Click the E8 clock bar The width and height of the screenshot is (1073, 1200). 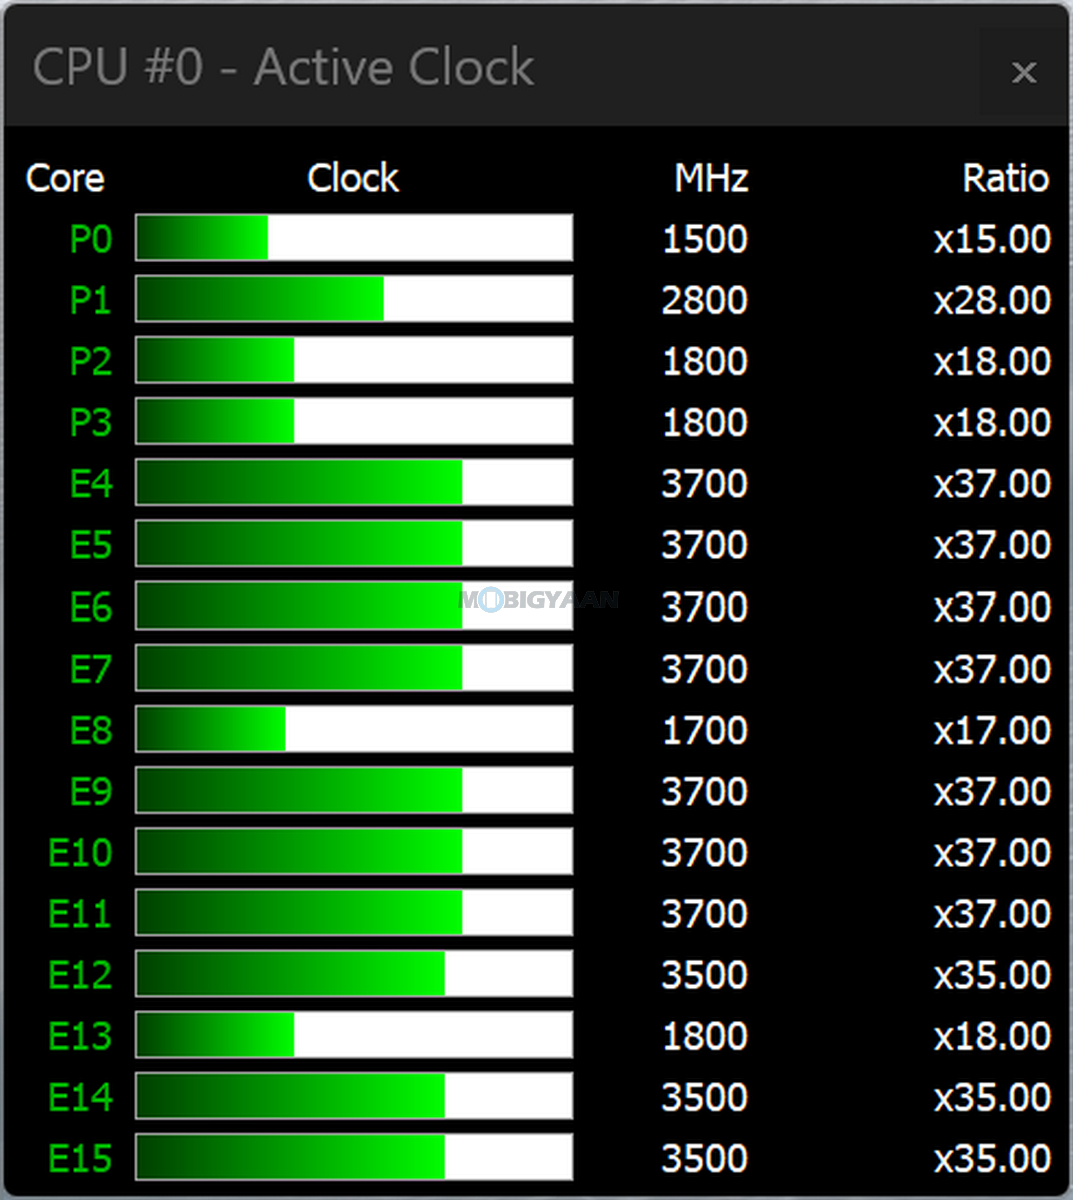pyautogui.click(x=354, y=729)
